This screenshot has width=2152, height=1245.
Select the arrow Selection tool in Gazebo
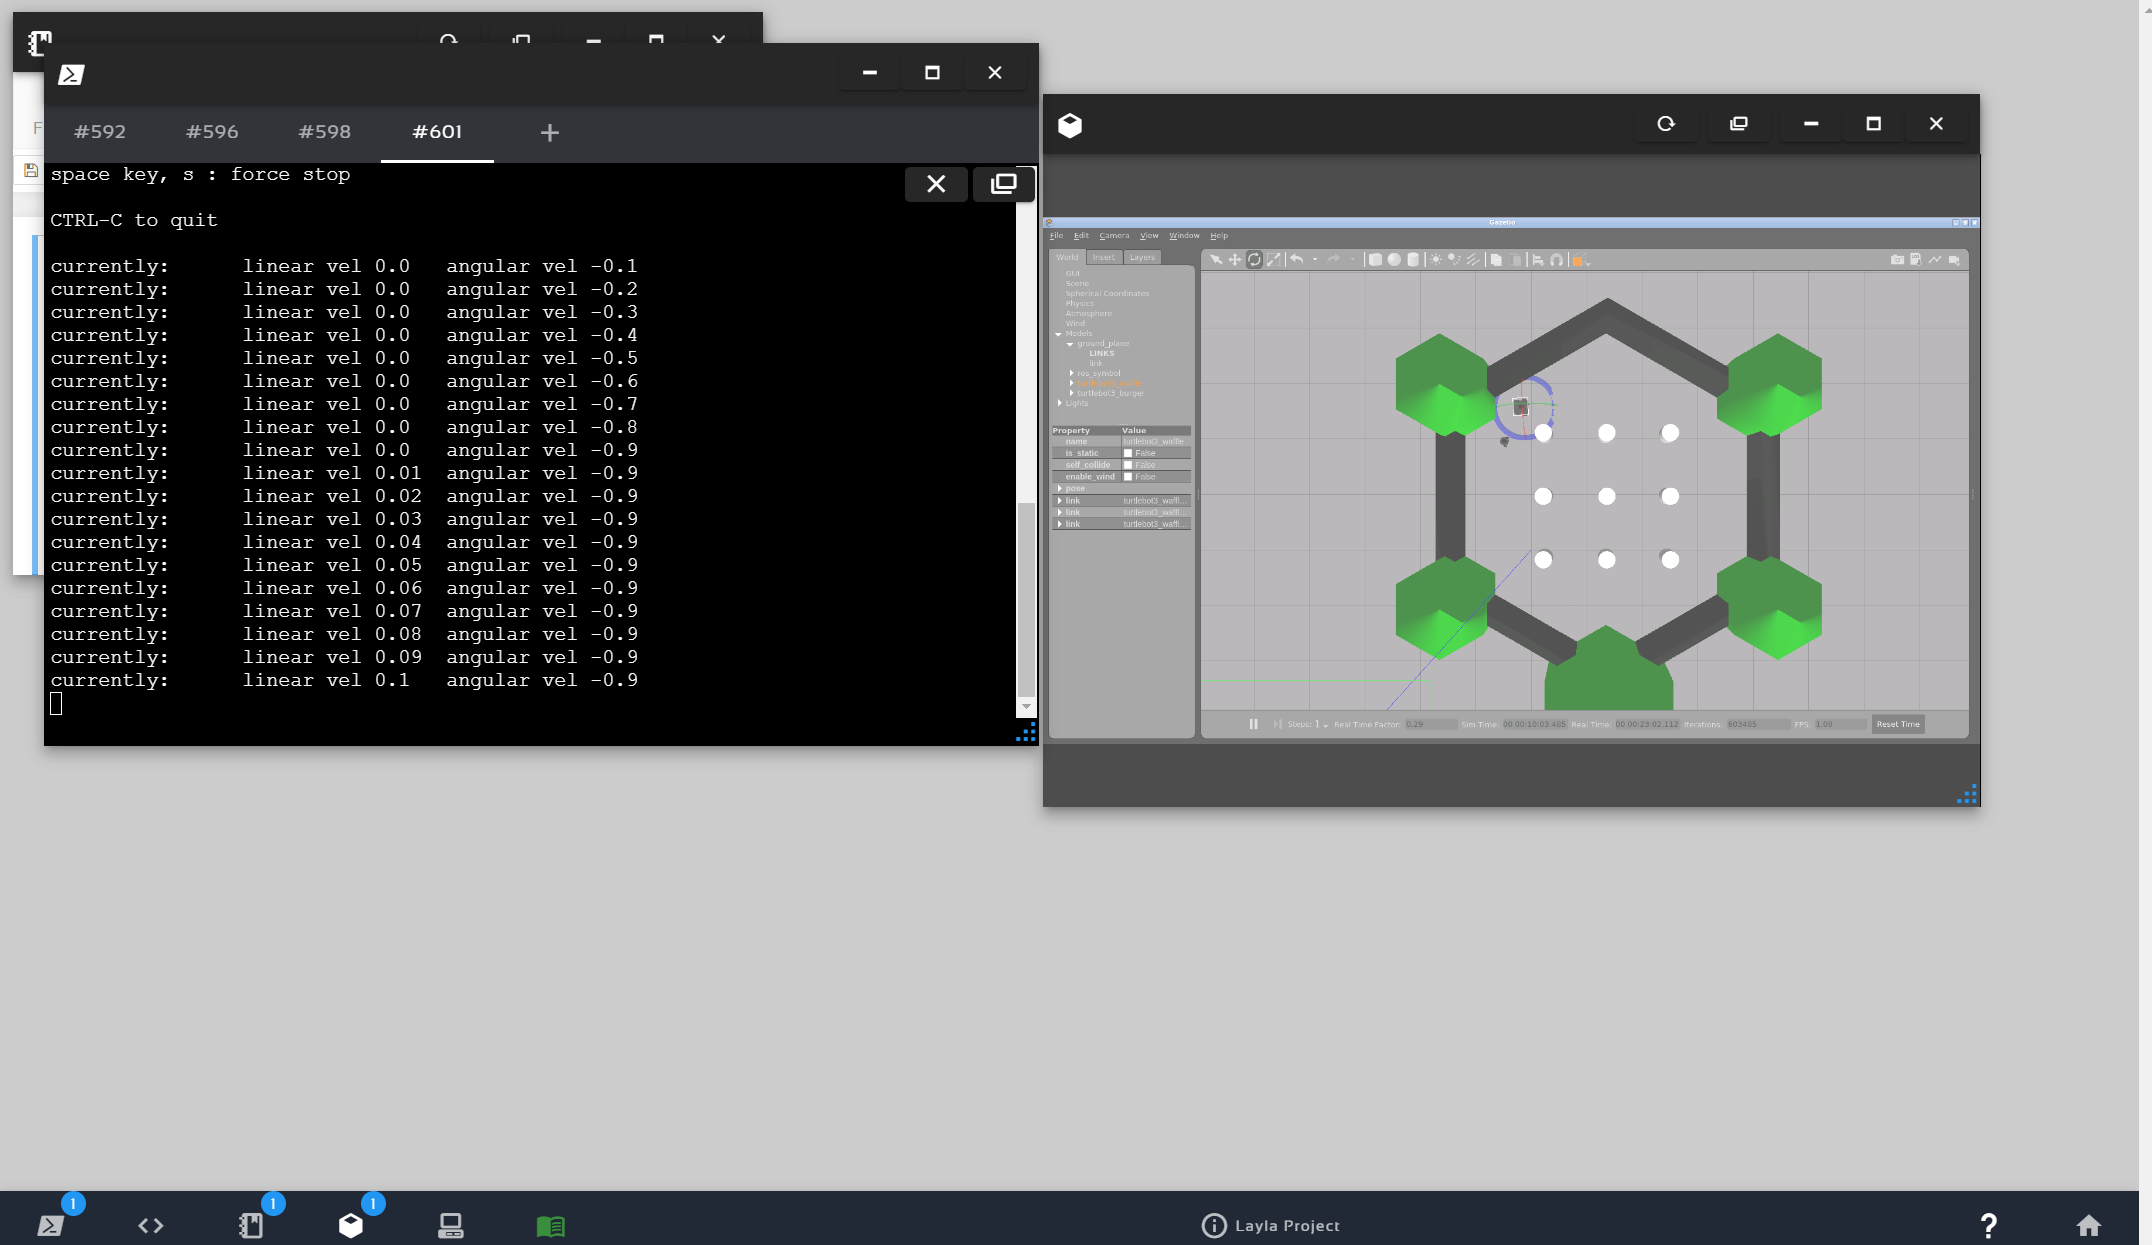[1216, 259]
